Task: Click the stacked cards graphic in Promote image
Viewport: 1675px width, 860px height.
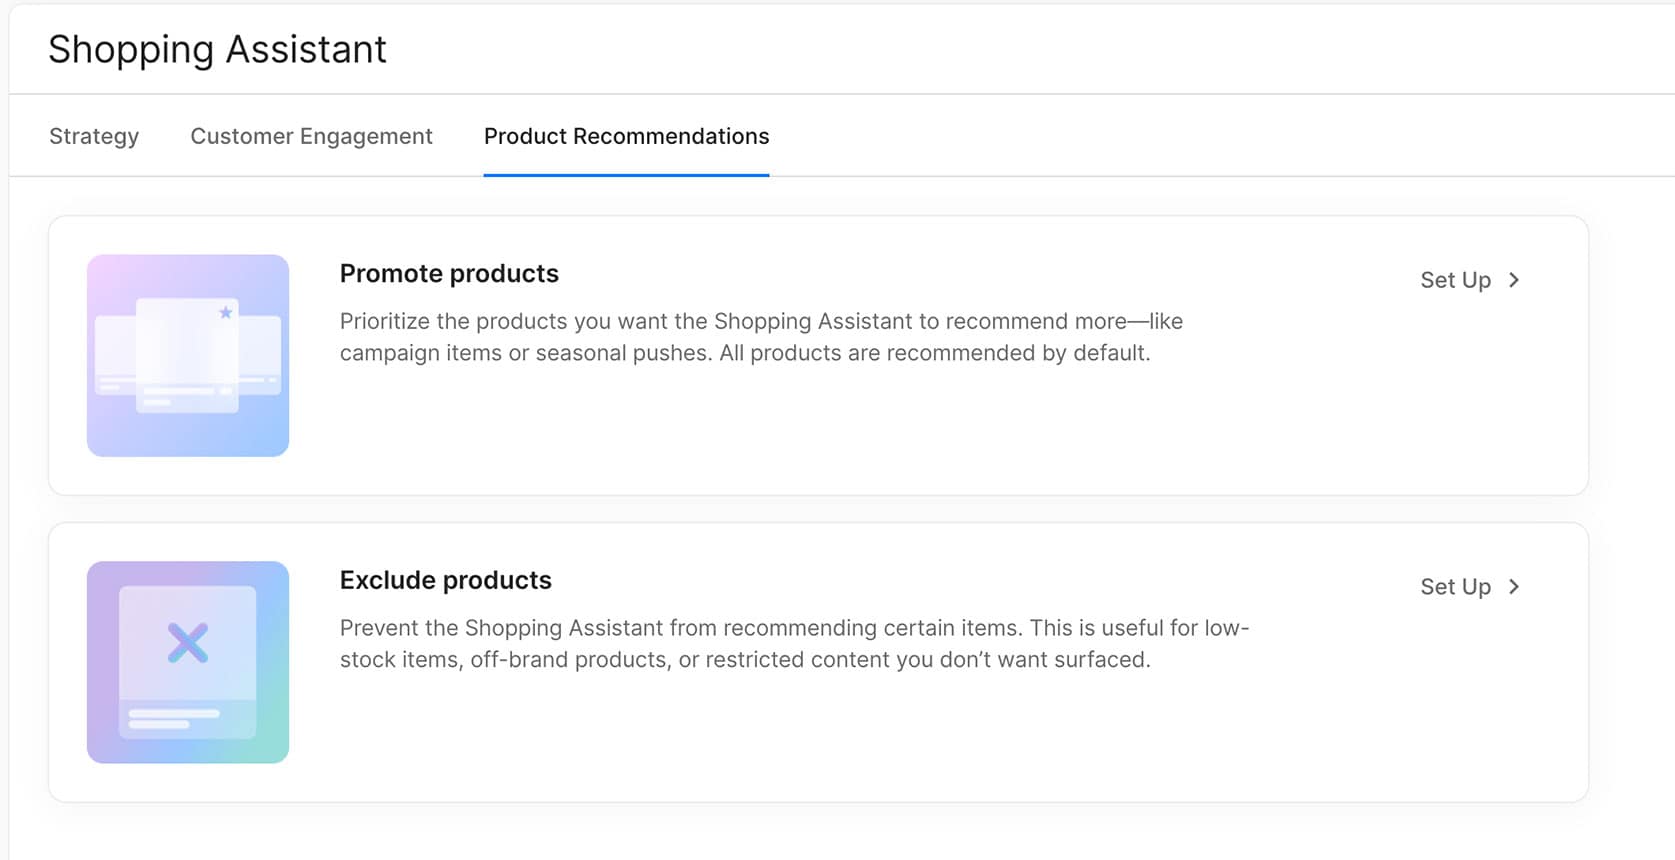Action: click(188, 356)
